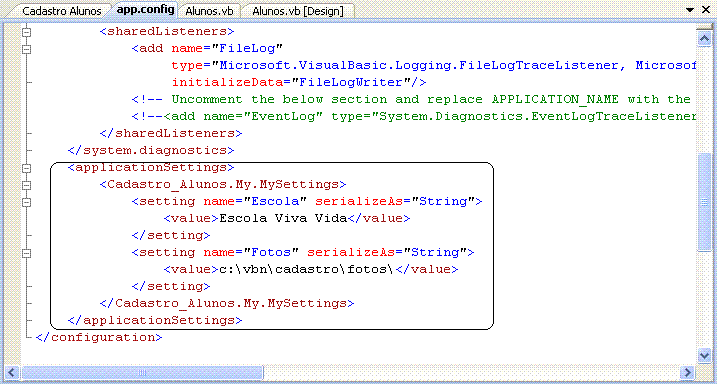Switch to the Cadastro Alunos tab
717x384 pixels.
click(62, 11)
